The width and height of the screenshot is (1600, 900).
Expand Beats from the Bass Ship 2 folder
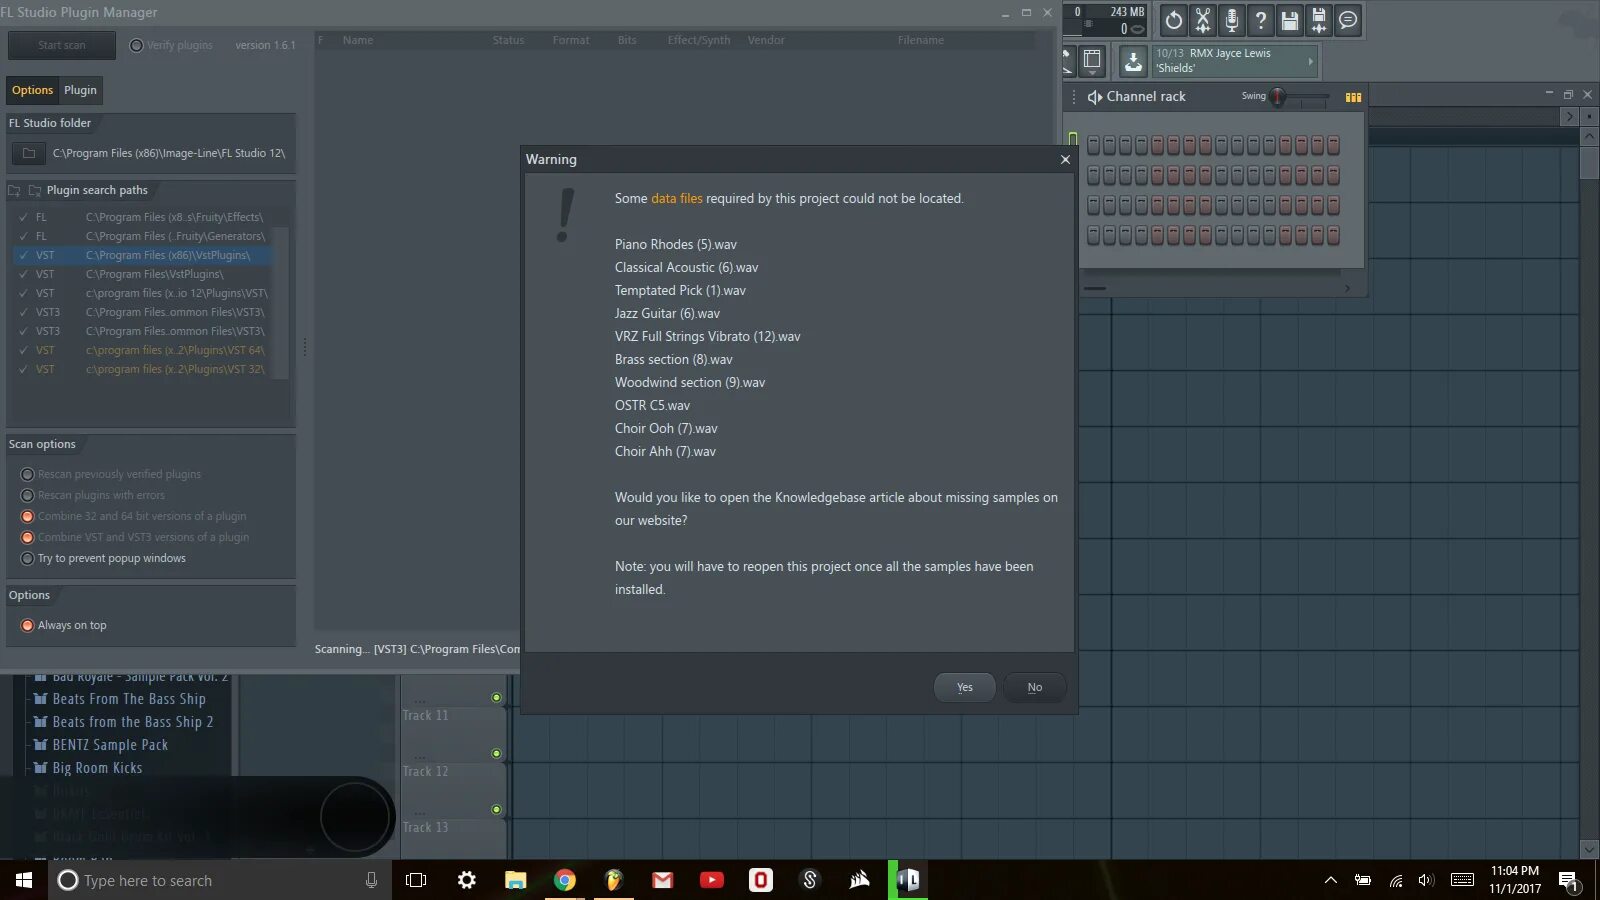[x=41, y=722]
